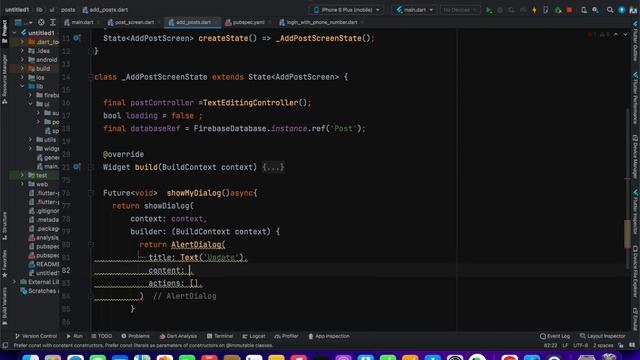This screenshot has width=640, height=360.
Task: Open the main.dart run configuration dropdown
Action: pos(414,10)
